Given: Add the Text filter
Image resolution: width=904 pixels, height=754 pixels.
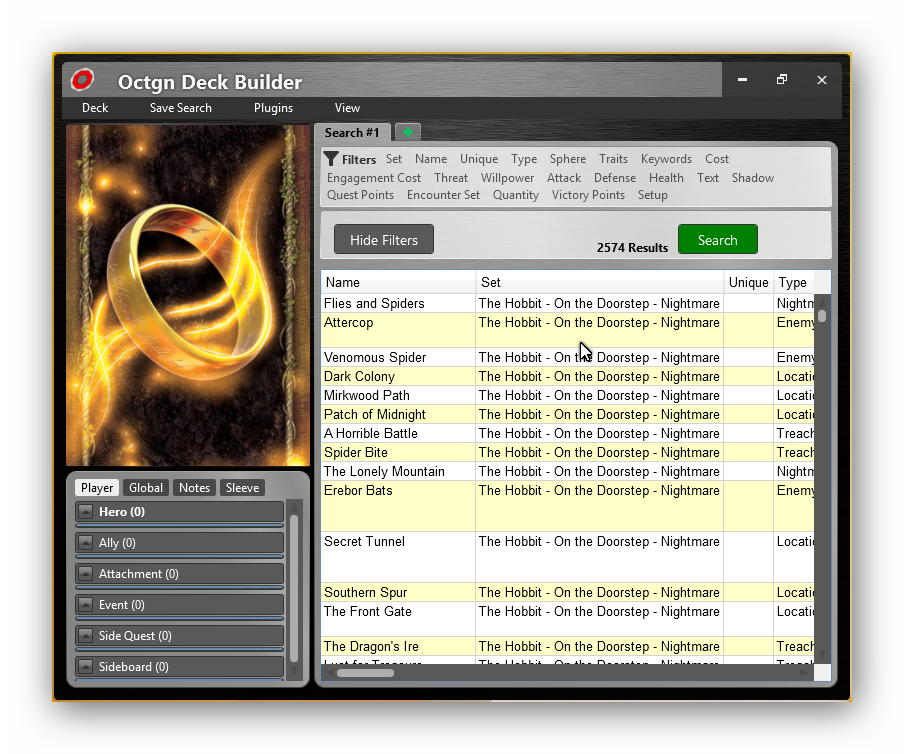Looking at the screenshot, I should [x=708, y=178].
